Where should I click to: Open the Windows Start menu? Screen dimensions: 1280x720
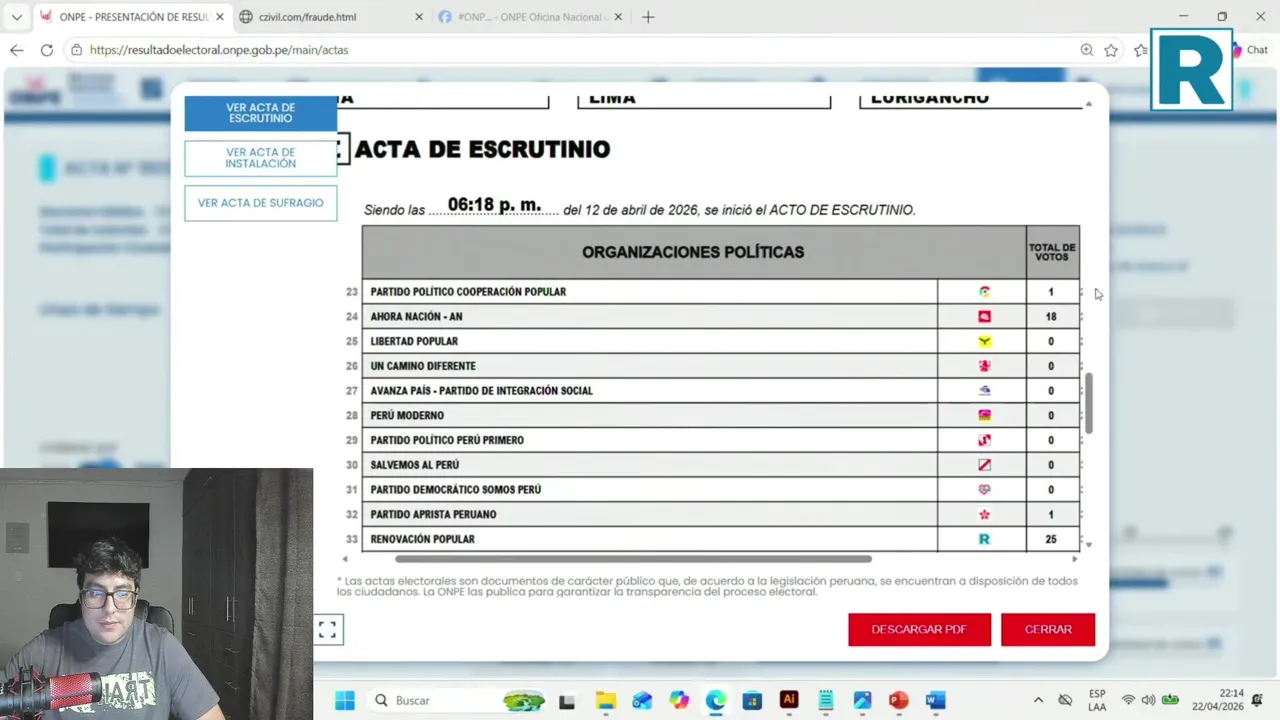pos(345,700)
